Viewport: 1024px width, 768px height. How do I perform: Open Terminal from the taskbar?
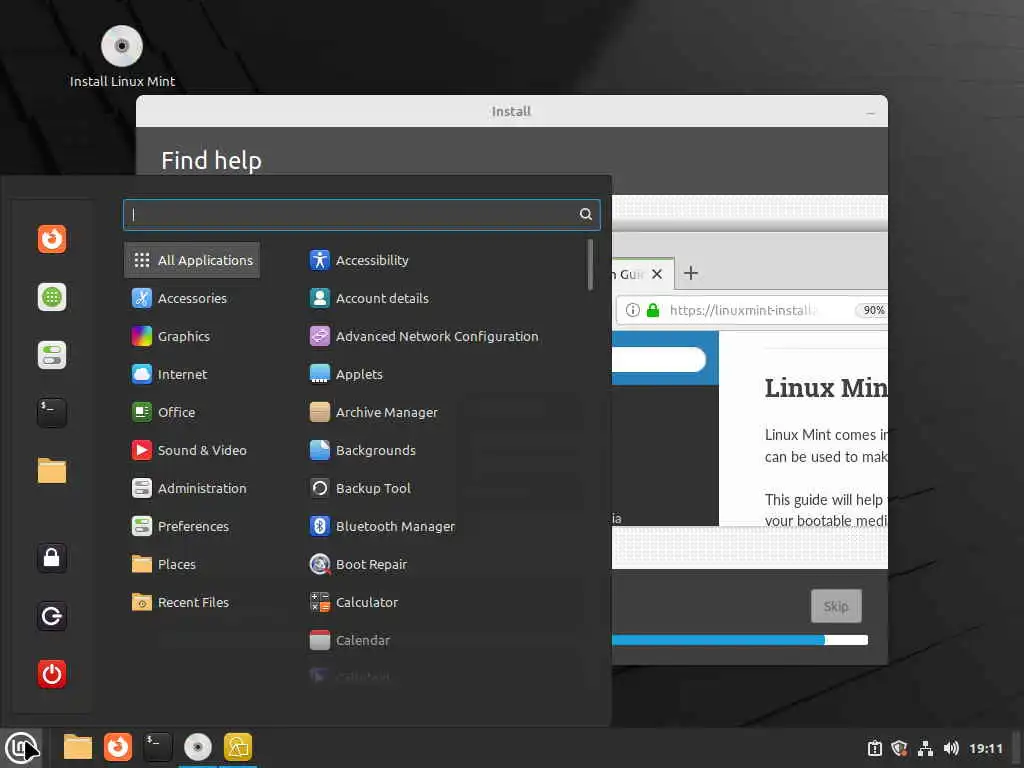(157, 747)
